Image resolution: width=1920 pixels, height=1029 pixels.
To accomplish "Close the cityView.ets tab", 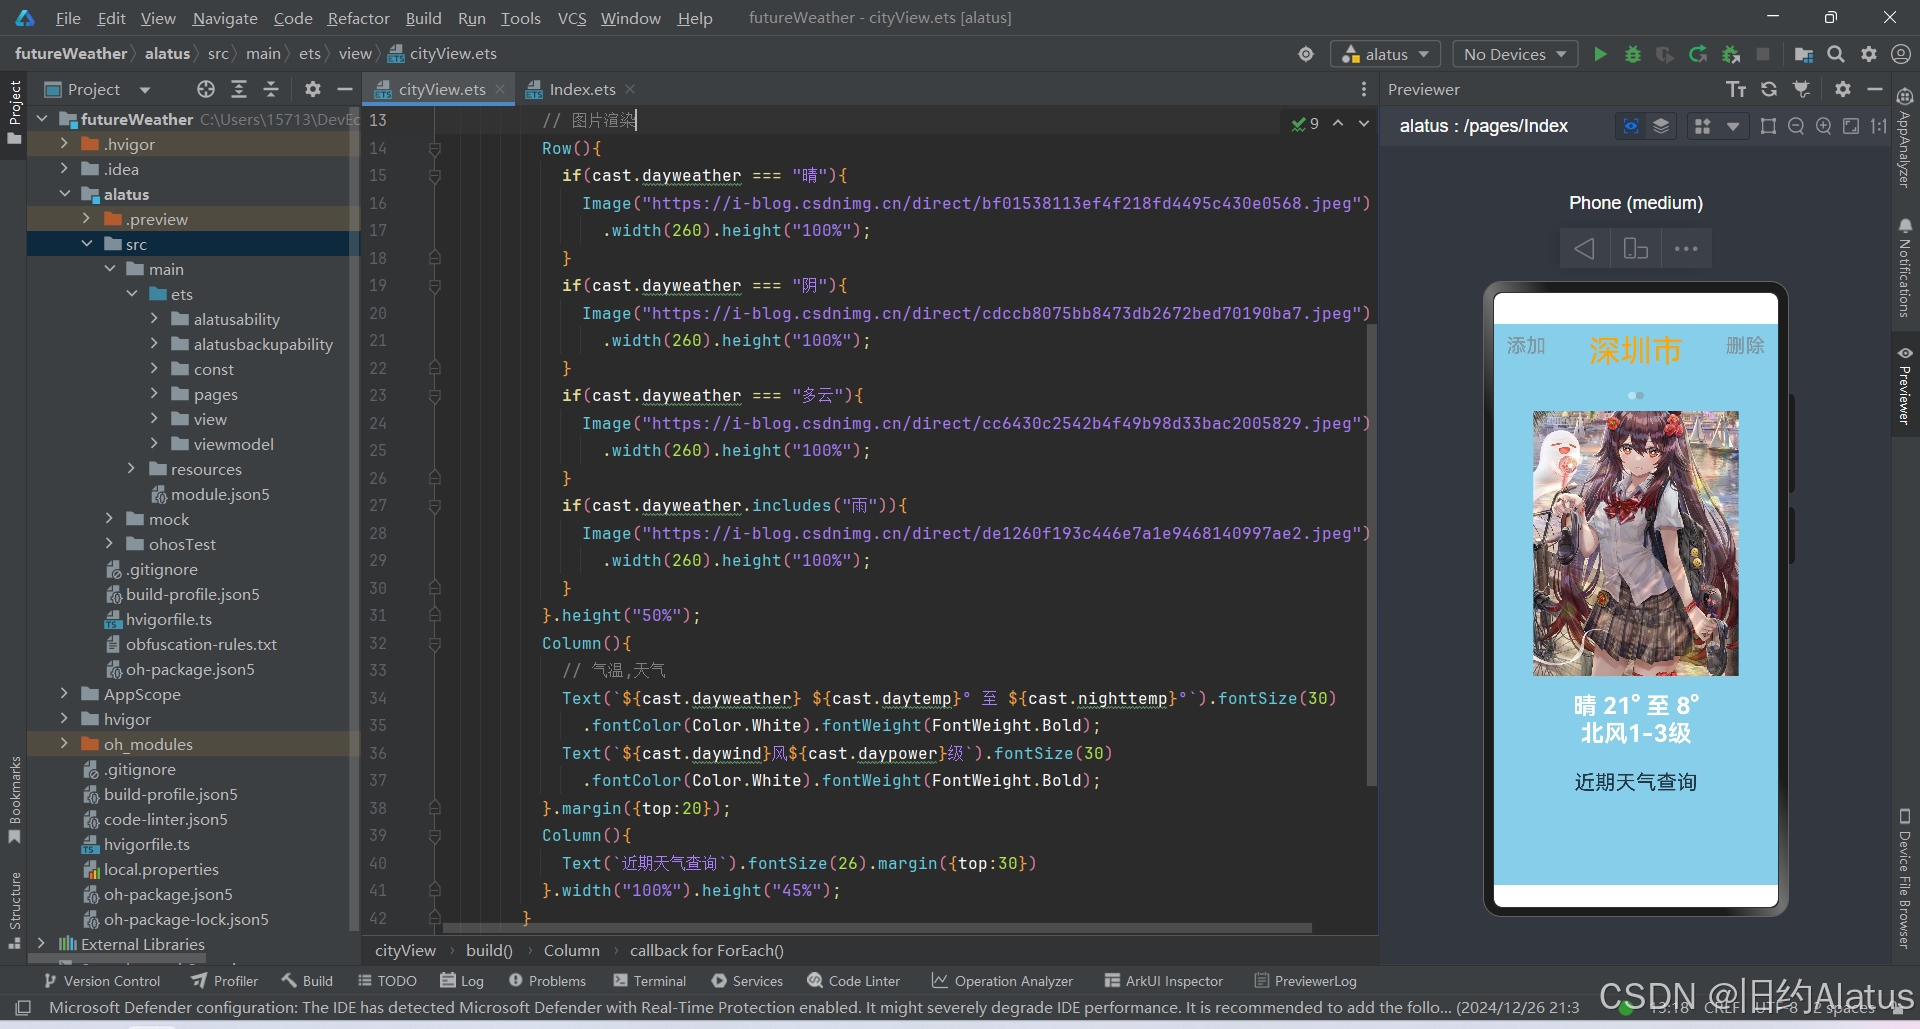I will click(x=500, y=89).
